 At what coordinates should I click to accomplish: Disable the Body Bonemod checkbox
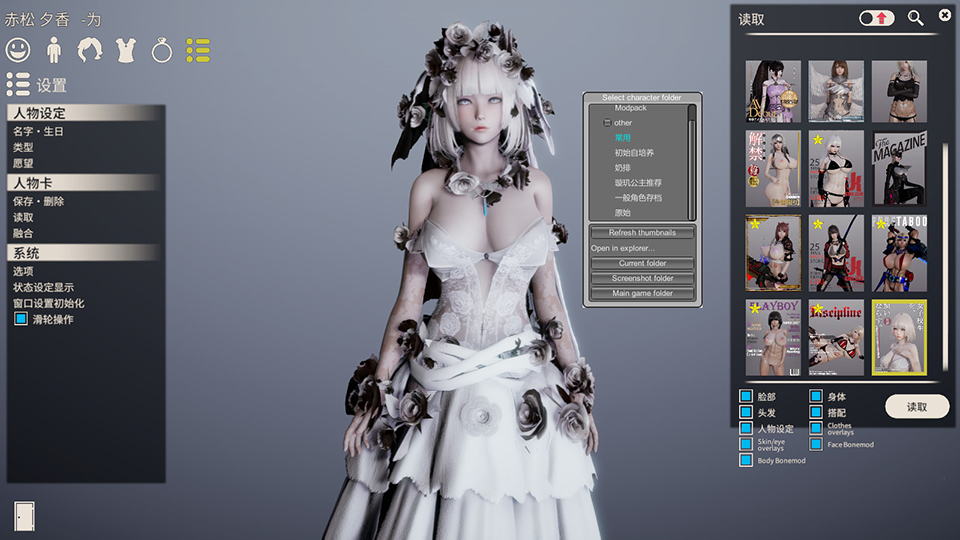(746, 460)
